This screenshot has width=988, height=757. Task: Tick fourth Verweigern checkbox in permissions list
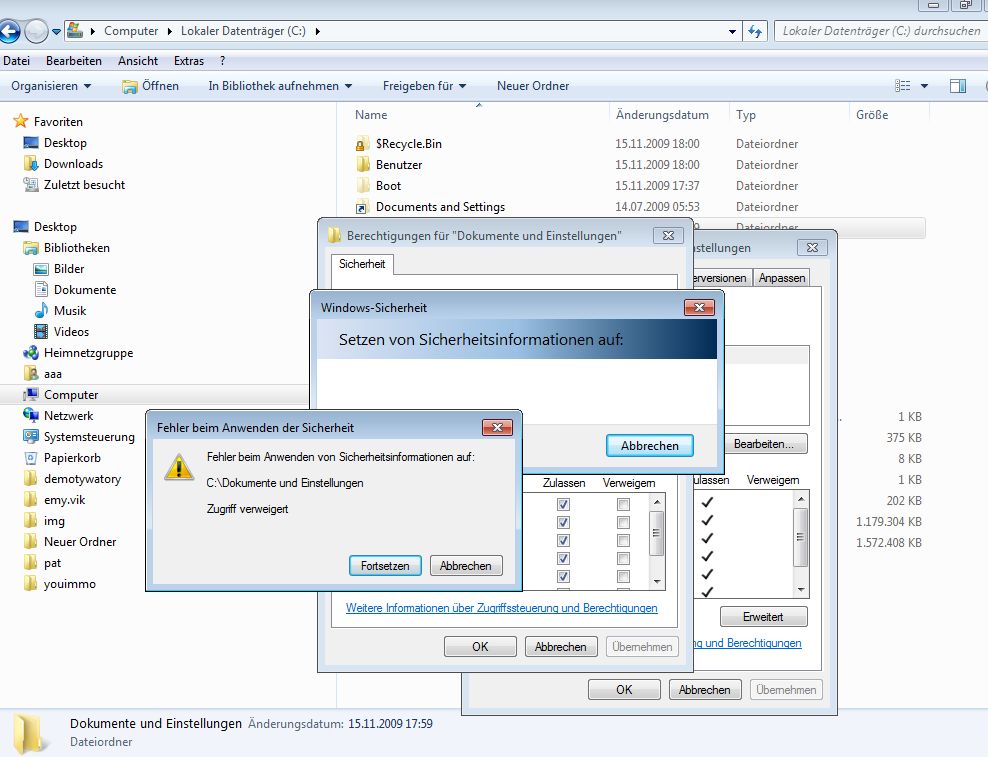click(x=623, y=558)
